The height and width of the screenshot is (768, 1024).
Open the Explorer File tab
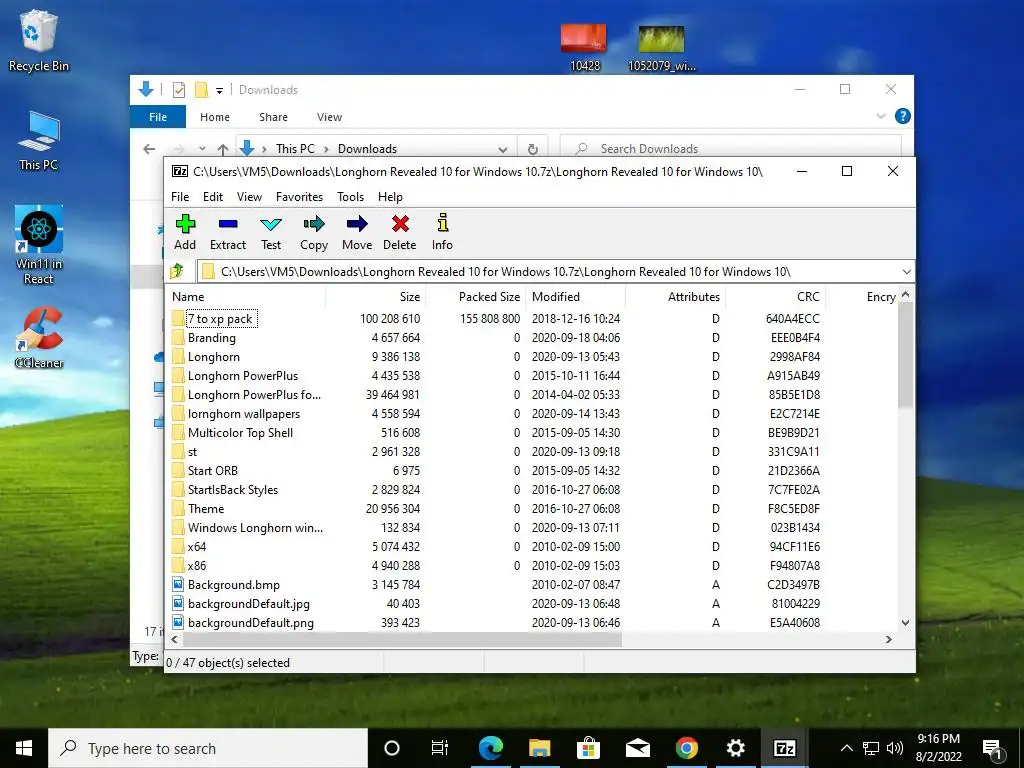pyautogui.click(x=158, y=117)
